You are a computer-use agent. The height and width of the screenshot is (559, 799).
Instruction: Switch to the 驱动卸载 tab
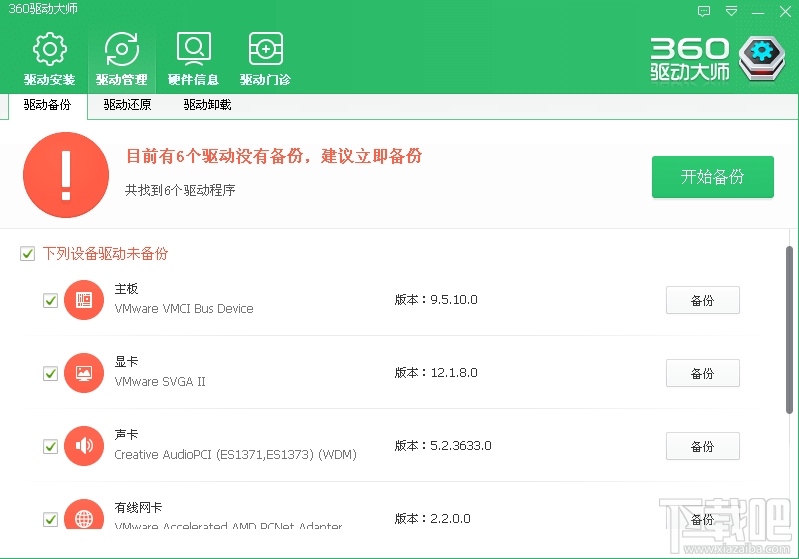tap(207, 105)
